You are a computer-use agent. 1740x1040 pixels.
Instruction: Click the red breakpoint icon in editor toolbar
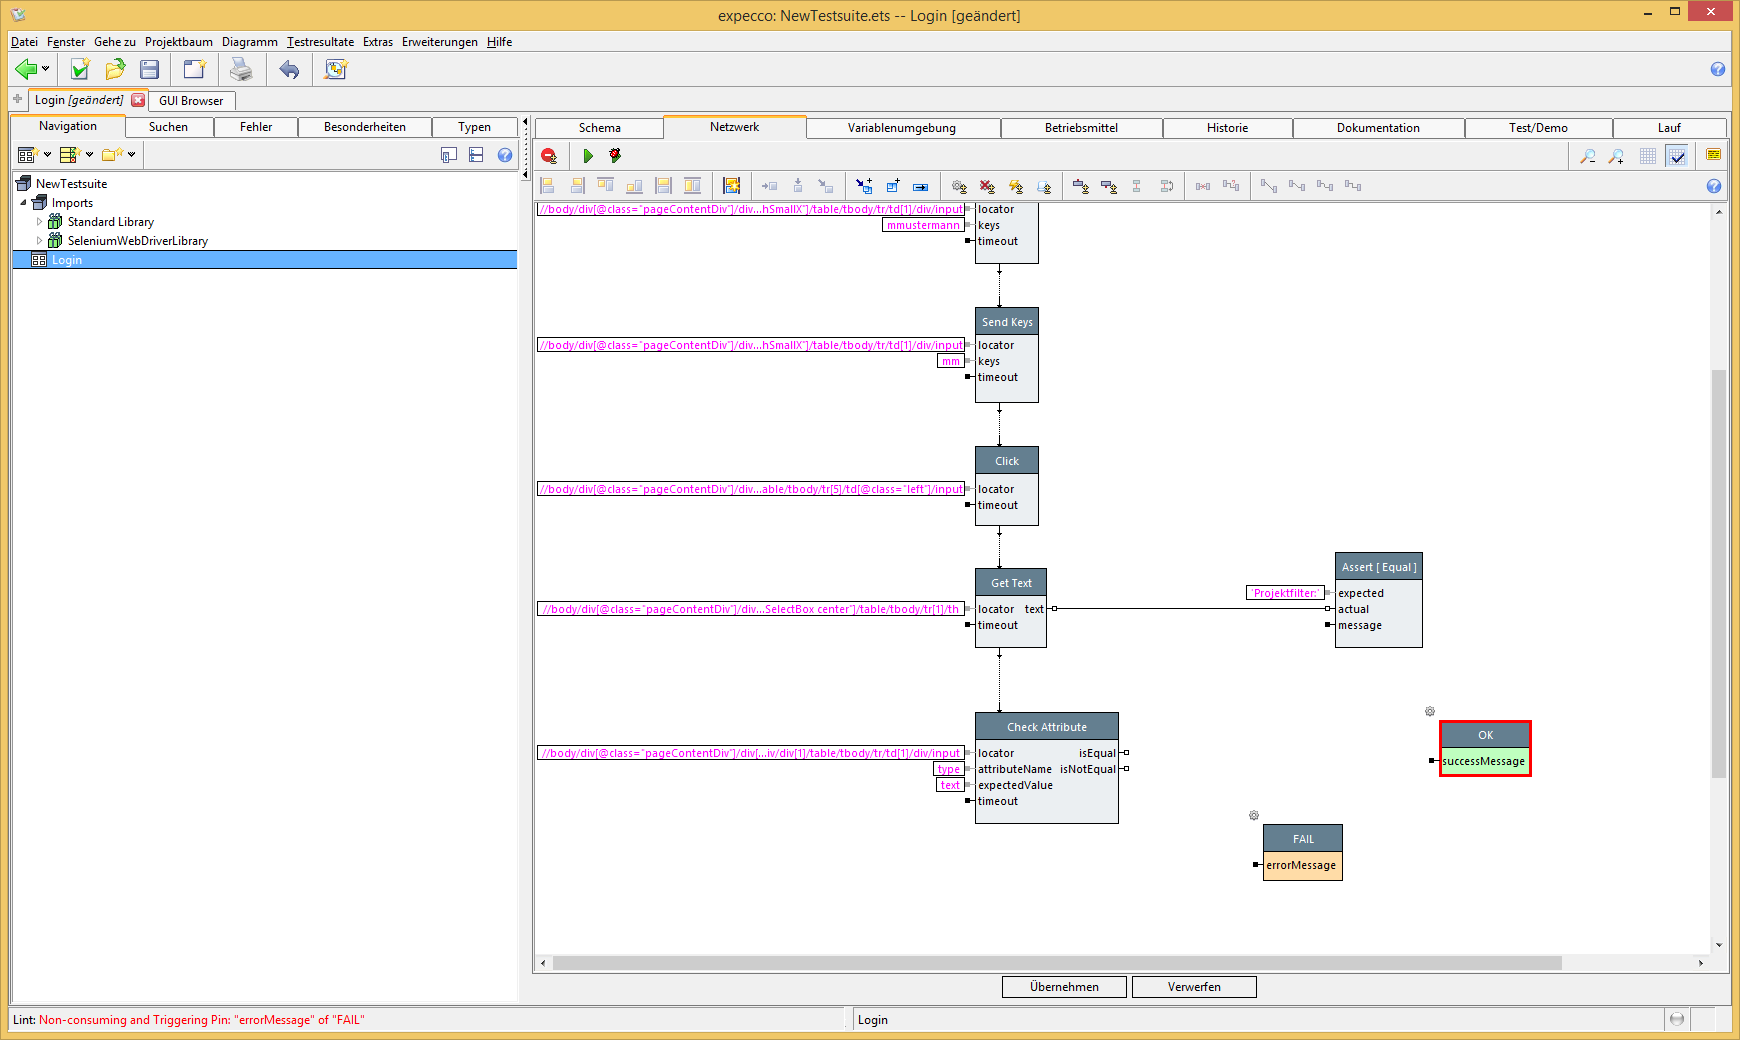tap(549, 156)
